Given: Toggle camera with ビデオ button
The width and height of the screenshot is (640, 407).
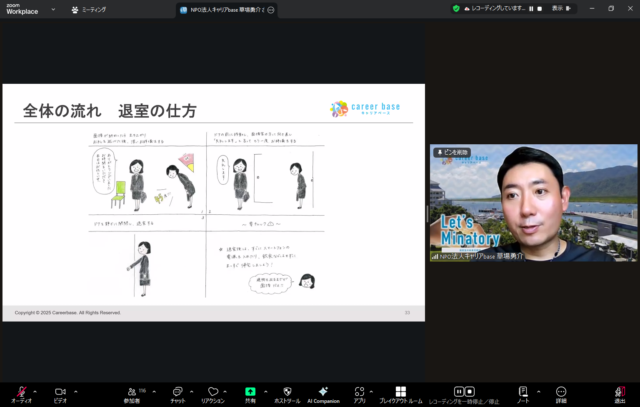Looking at the screenshot, I should (x=59, y=392).
